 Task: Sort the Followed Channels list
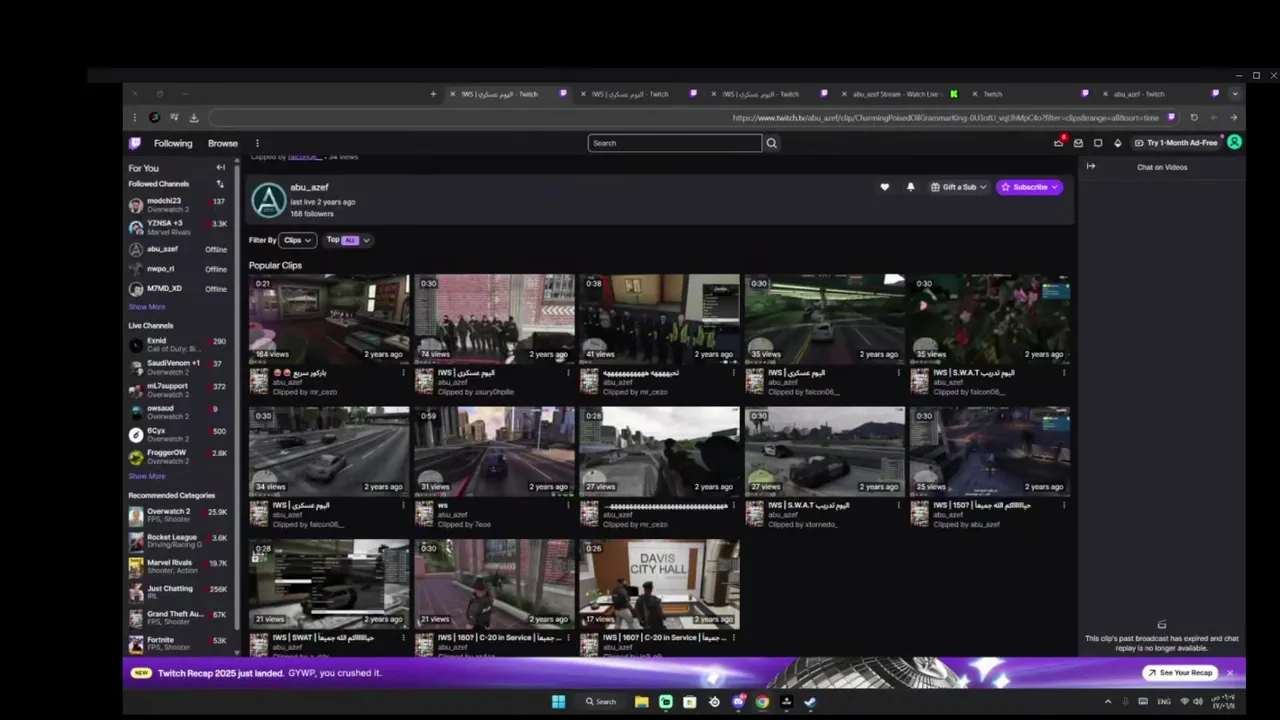click(x=220, y=184)
